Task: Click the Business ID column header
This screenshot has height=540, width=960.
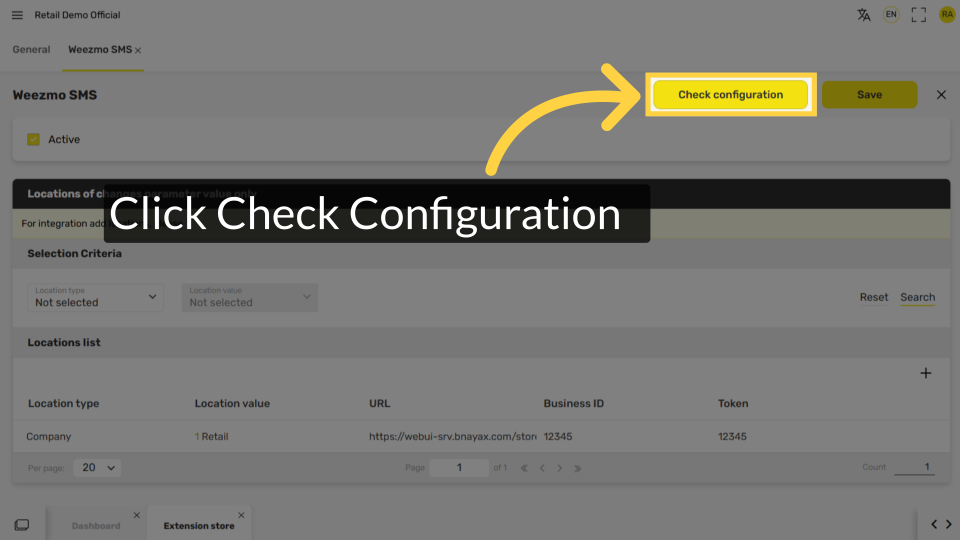Action: pos(573,403)
